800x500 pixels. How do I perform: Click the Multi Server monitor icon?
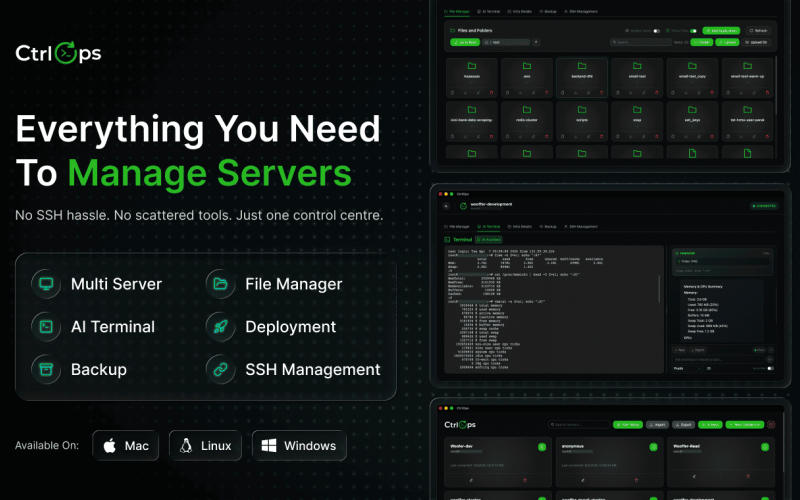[46, 284]
